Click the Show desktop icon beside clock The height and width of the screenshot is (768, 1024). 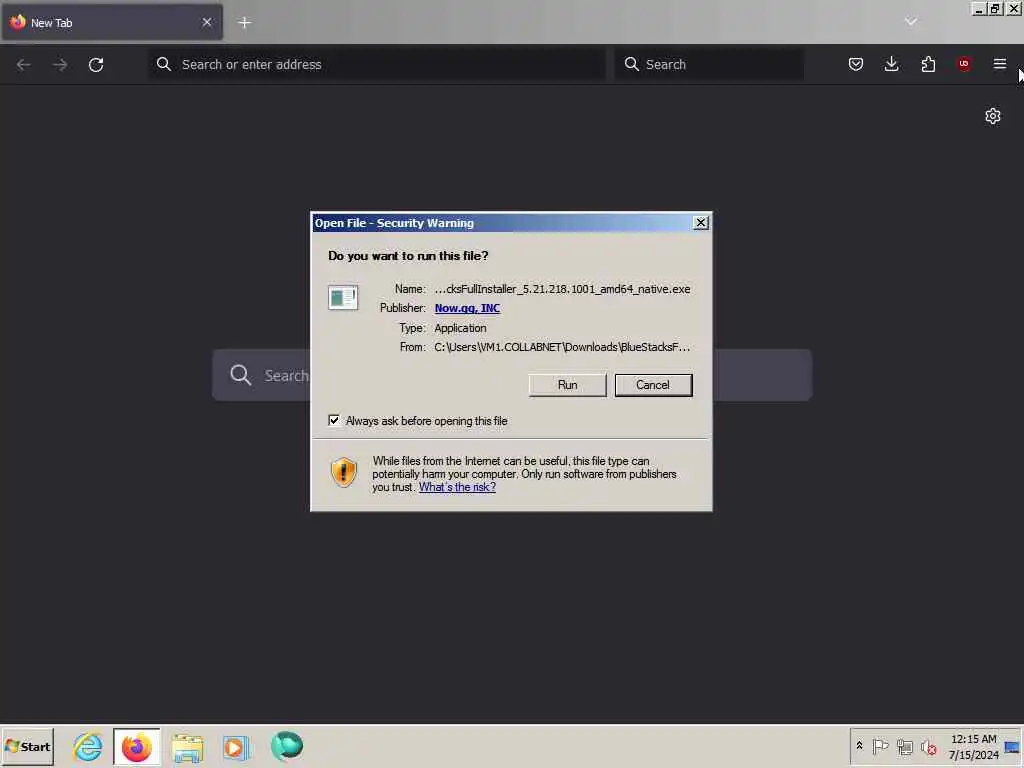(x=1012, y=746)
